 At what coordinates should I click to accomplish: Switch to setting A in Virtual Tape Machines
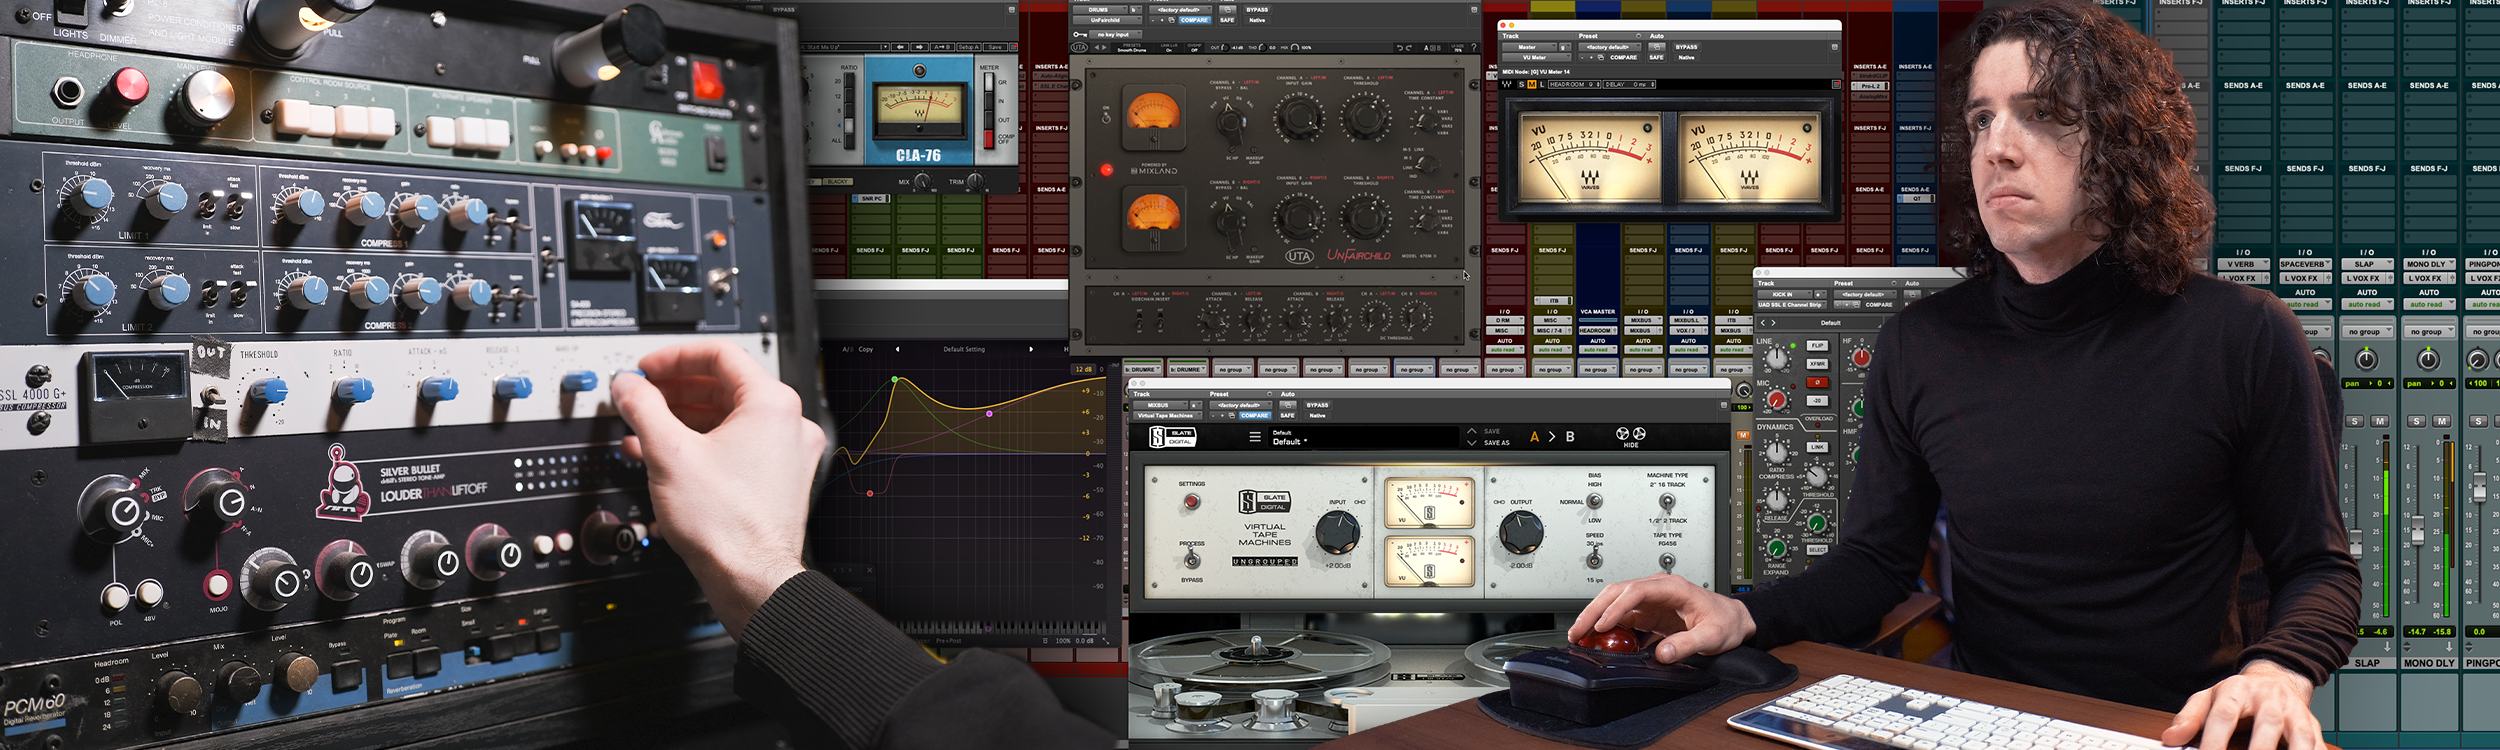point(1534,437)
